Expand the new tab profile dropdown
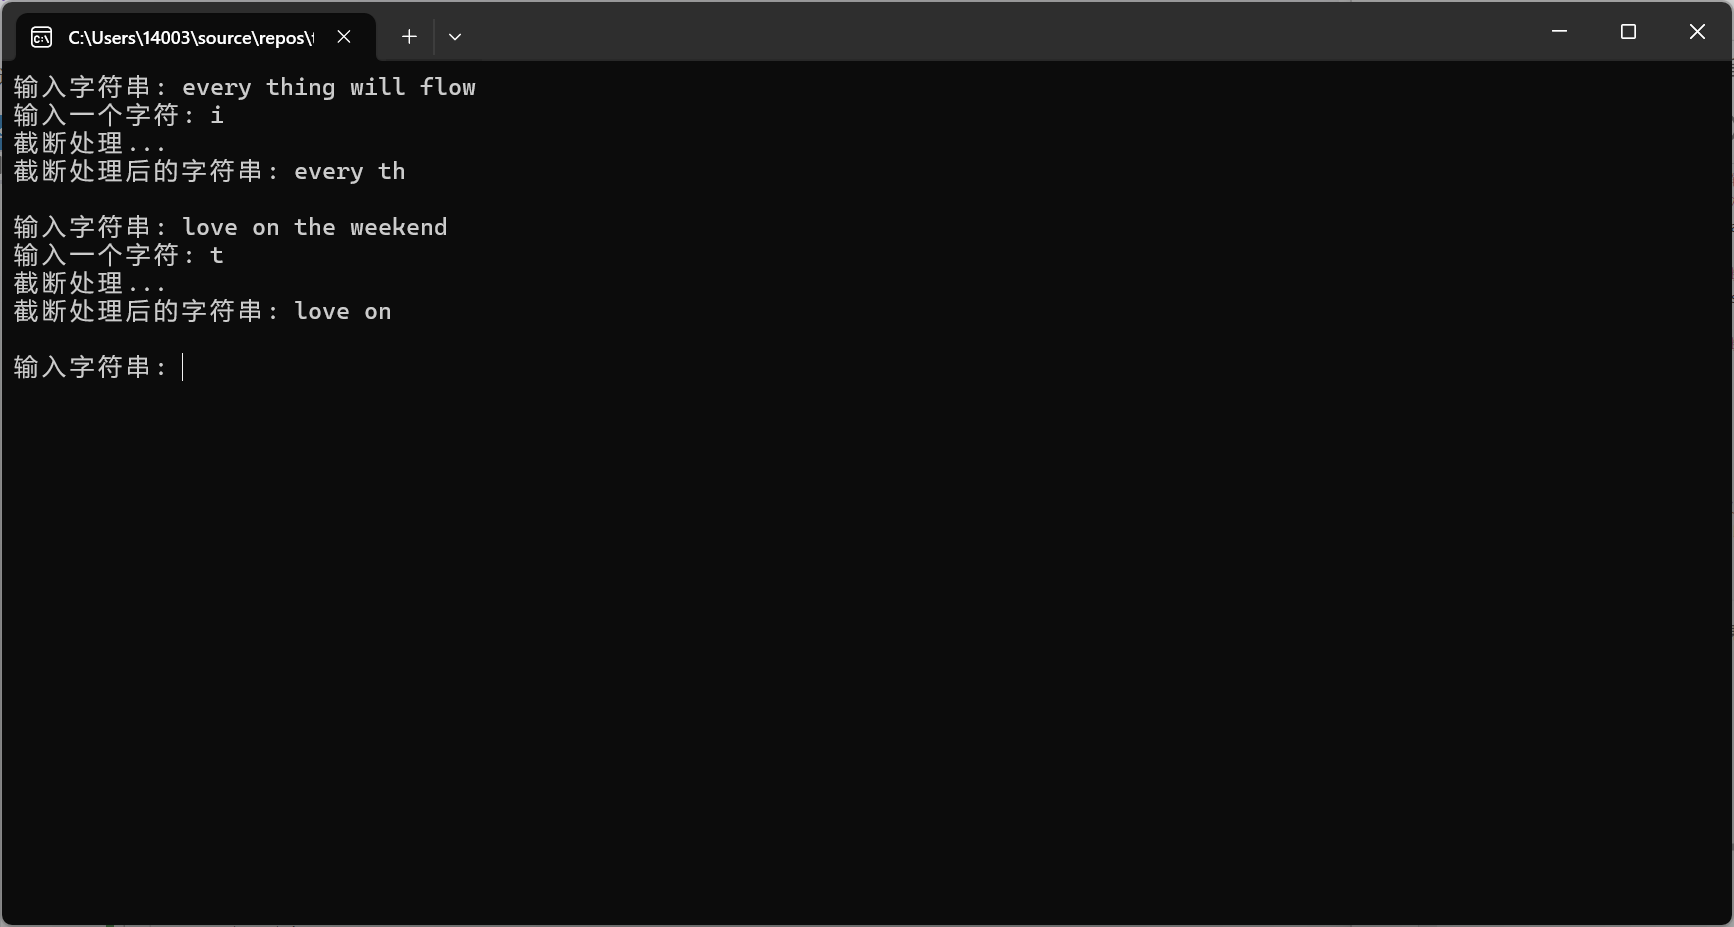 (x=455, y=37)
